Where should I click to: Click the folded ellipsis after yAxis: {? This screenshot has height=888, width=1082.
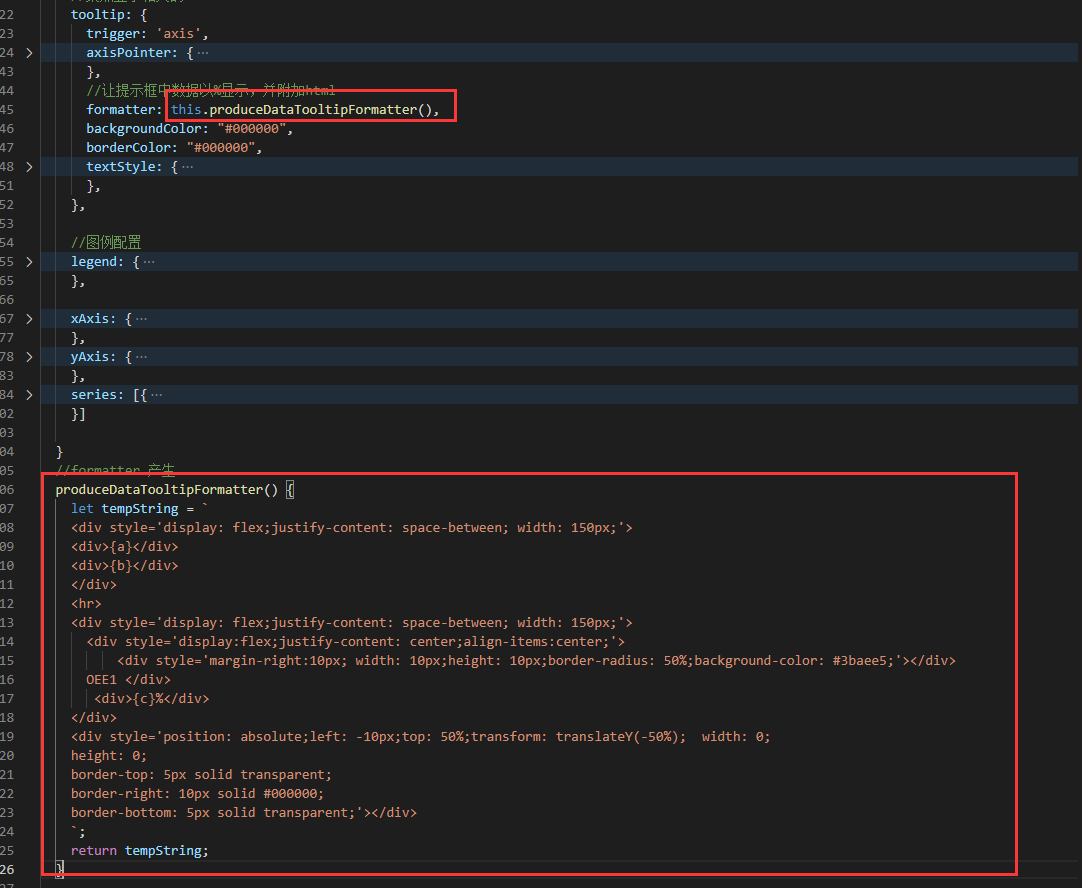[x=141, y=357]
